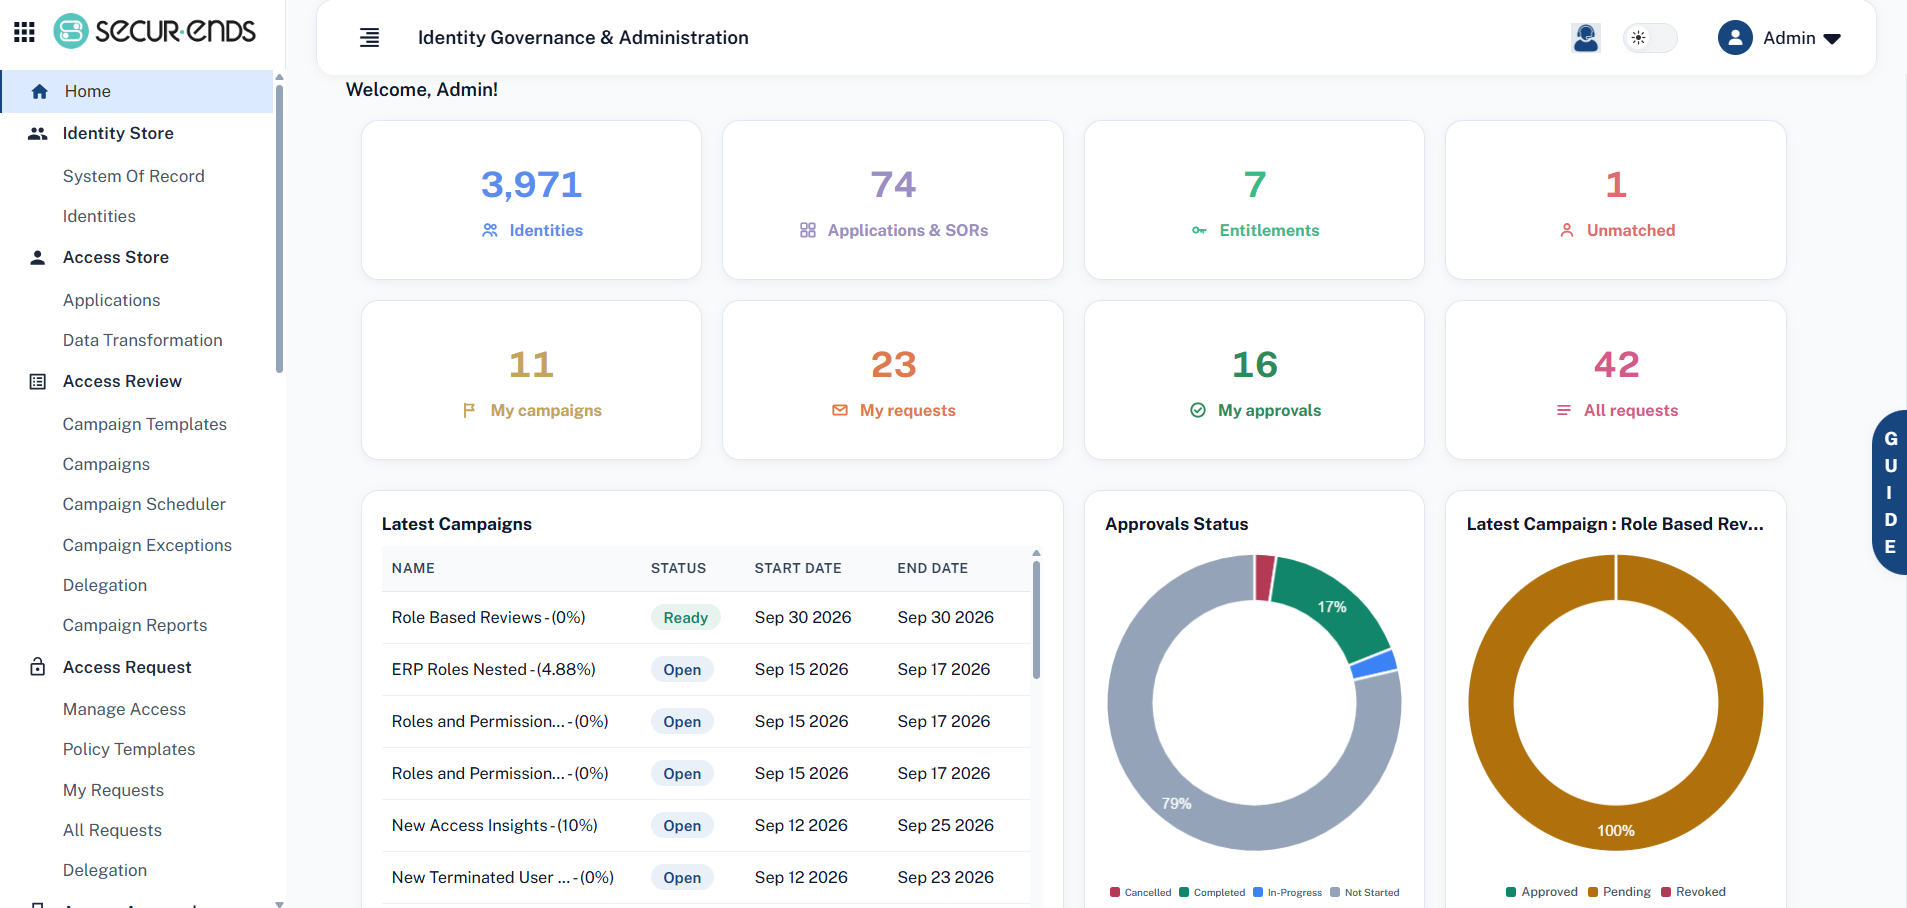
Task: Click the orange Pending 100% donut ring
Action: (x=1616, y=828)
